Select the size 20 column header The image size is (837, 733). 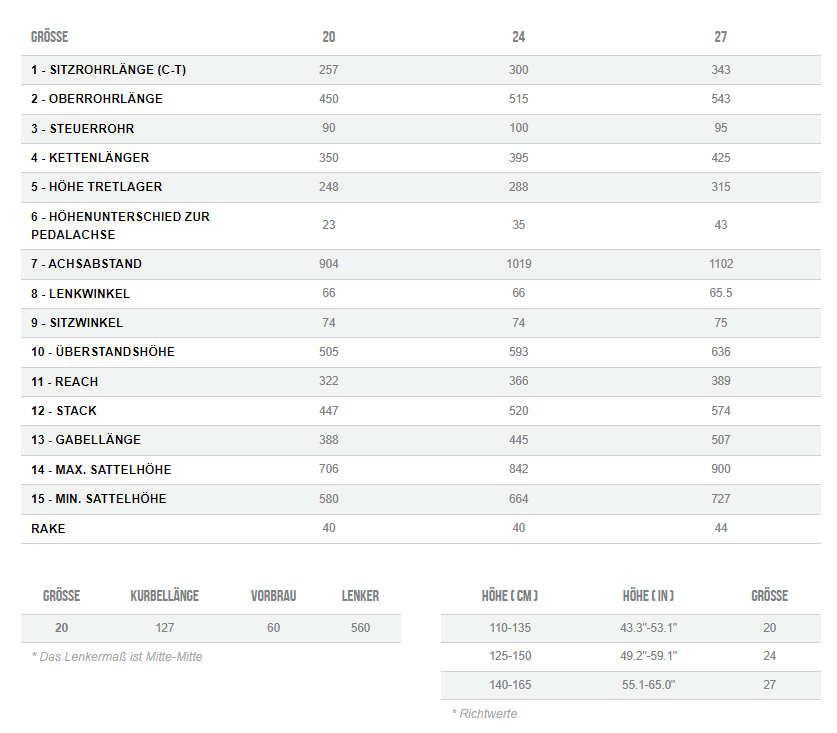(x=329, y=37)
